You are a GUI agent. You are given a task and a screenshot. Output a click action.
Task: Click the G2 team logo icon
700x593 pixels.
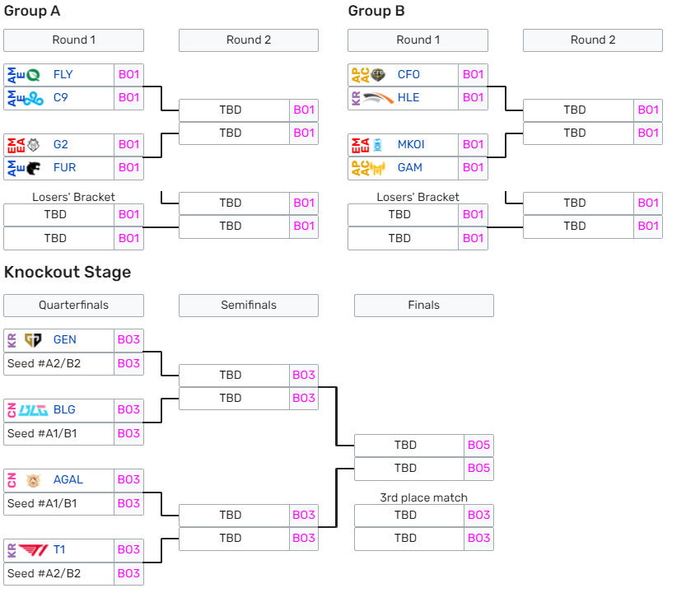[33, 144]
